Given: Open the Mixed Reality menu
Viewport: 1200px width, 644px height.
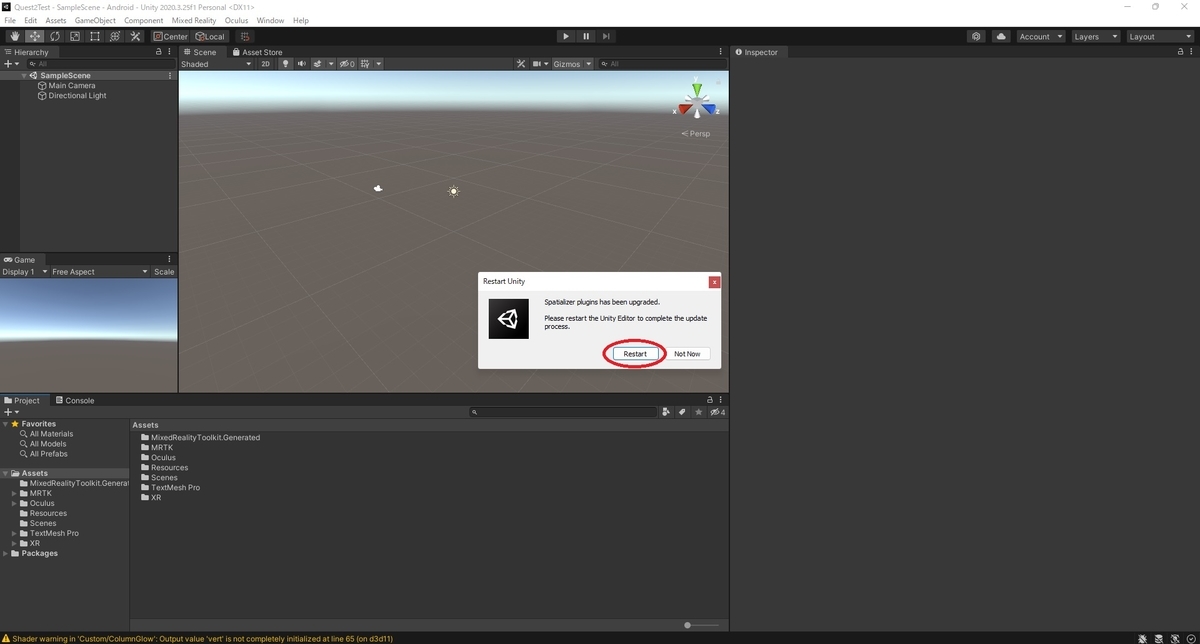Looking at the screenshot, I should pos(194,20).
